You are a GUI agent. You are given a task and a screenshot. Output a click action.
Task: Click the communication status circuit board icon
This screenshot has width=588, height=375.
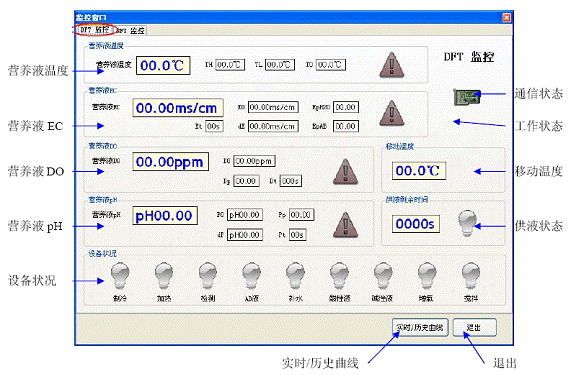tap(466, 97)
